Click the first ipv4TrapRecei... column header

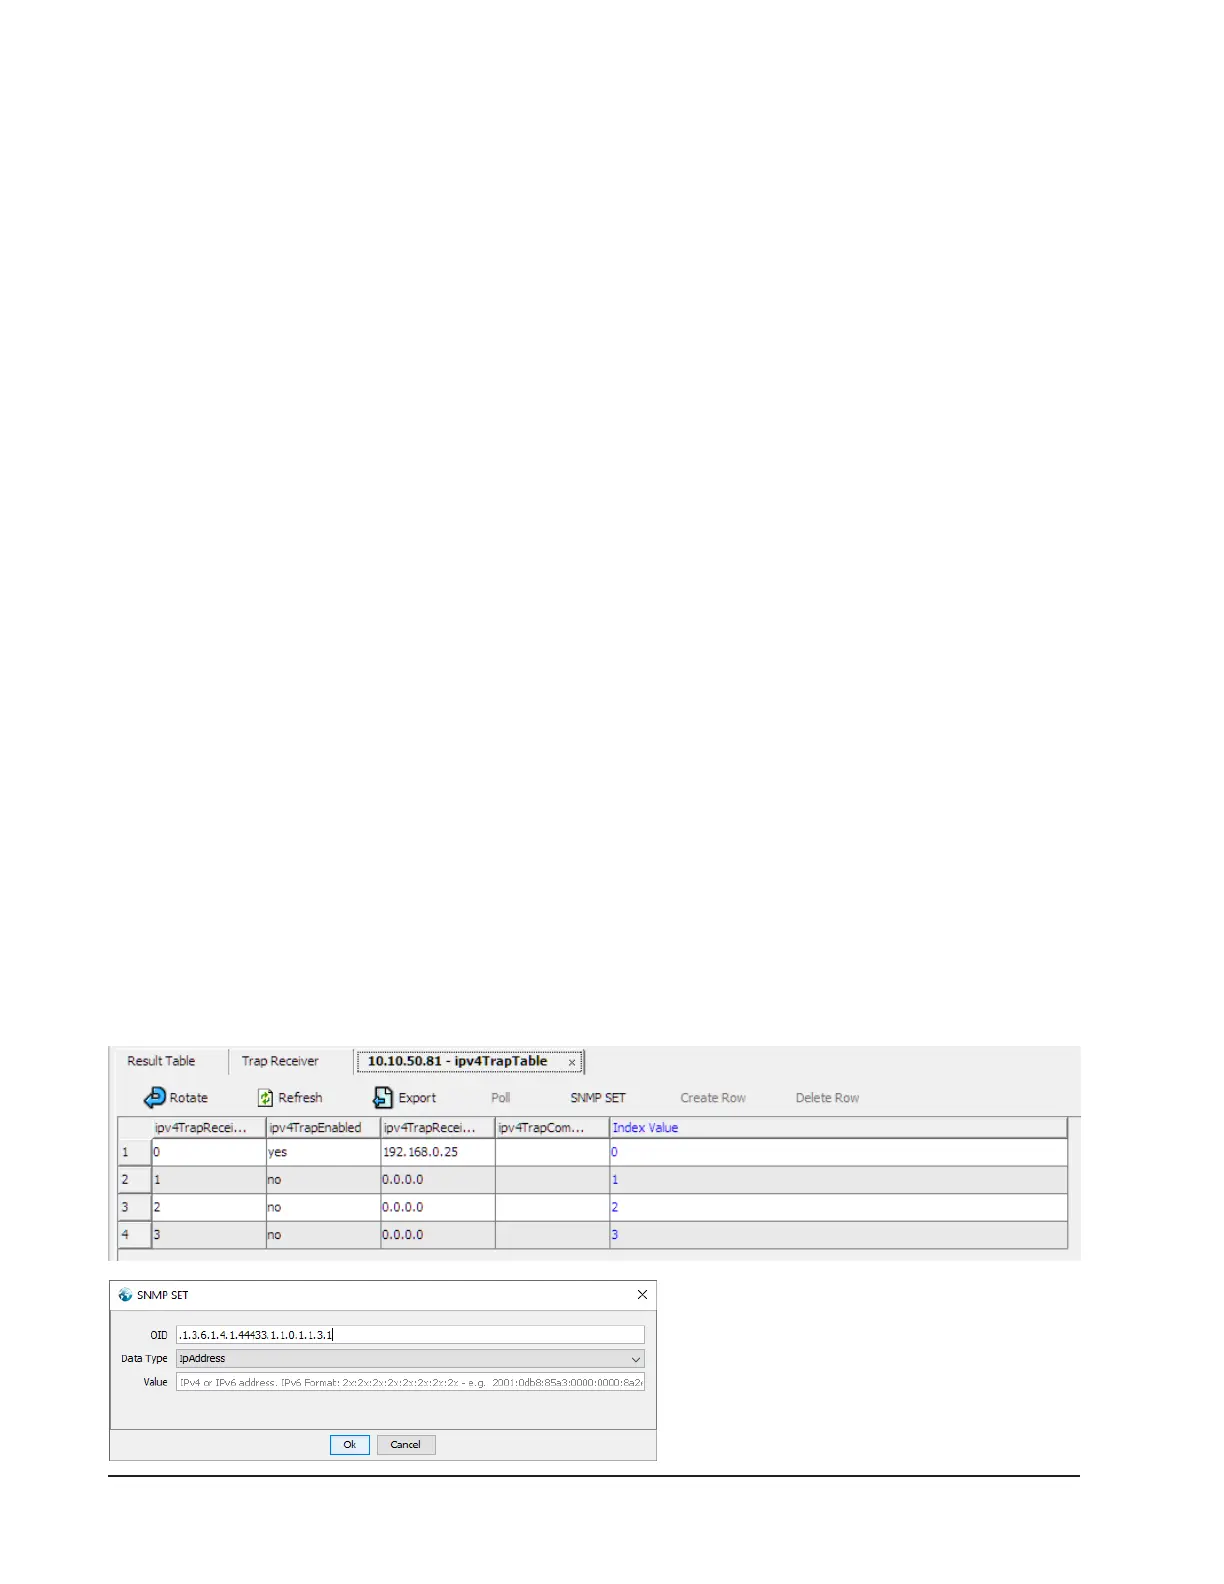click(209, 1128)
